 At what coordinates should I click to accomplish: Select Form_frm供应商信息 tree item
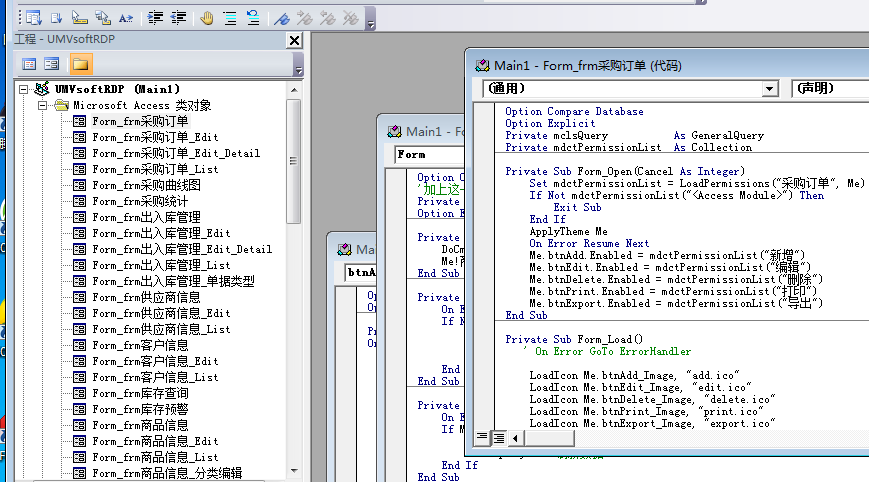146,298
